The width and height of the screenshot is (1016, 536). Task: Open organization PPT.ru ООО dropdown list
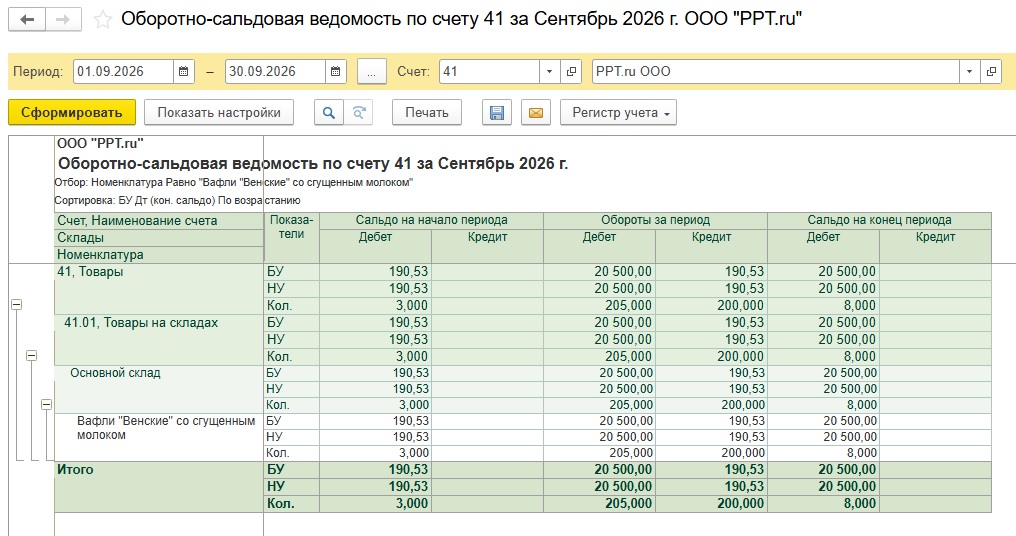pyautogui.click(x=969, y=71)
